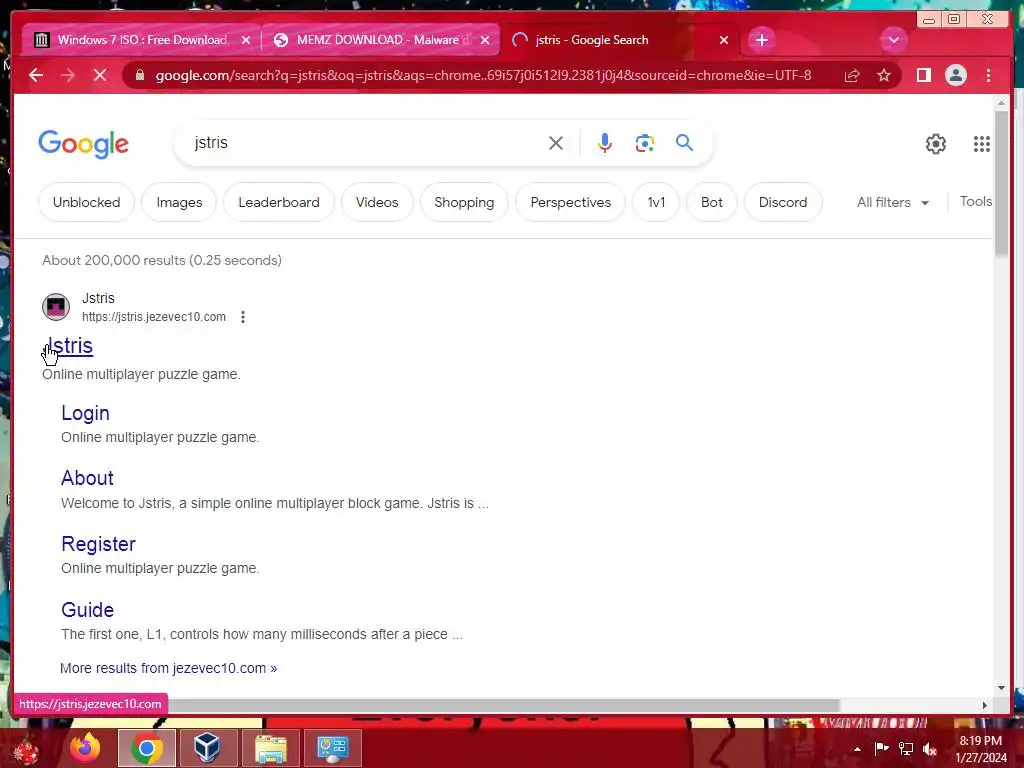The height and width of the screenshot is (768, 1024).
Task: Click the jstris.jezevec10.com URL text
Action: click(x=154, y=317)
